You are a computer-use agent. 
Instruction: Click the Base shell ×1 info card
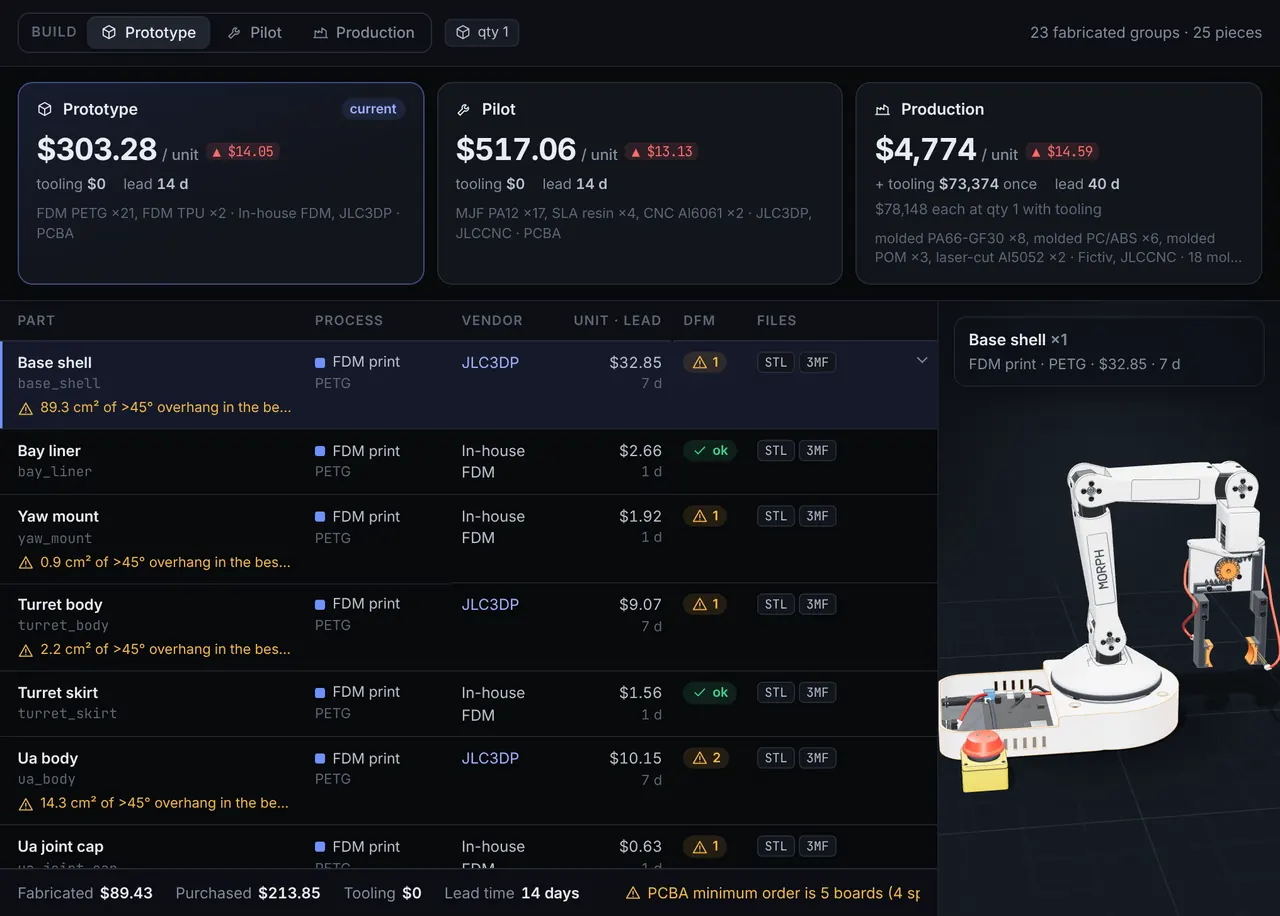pos(1109,351)
